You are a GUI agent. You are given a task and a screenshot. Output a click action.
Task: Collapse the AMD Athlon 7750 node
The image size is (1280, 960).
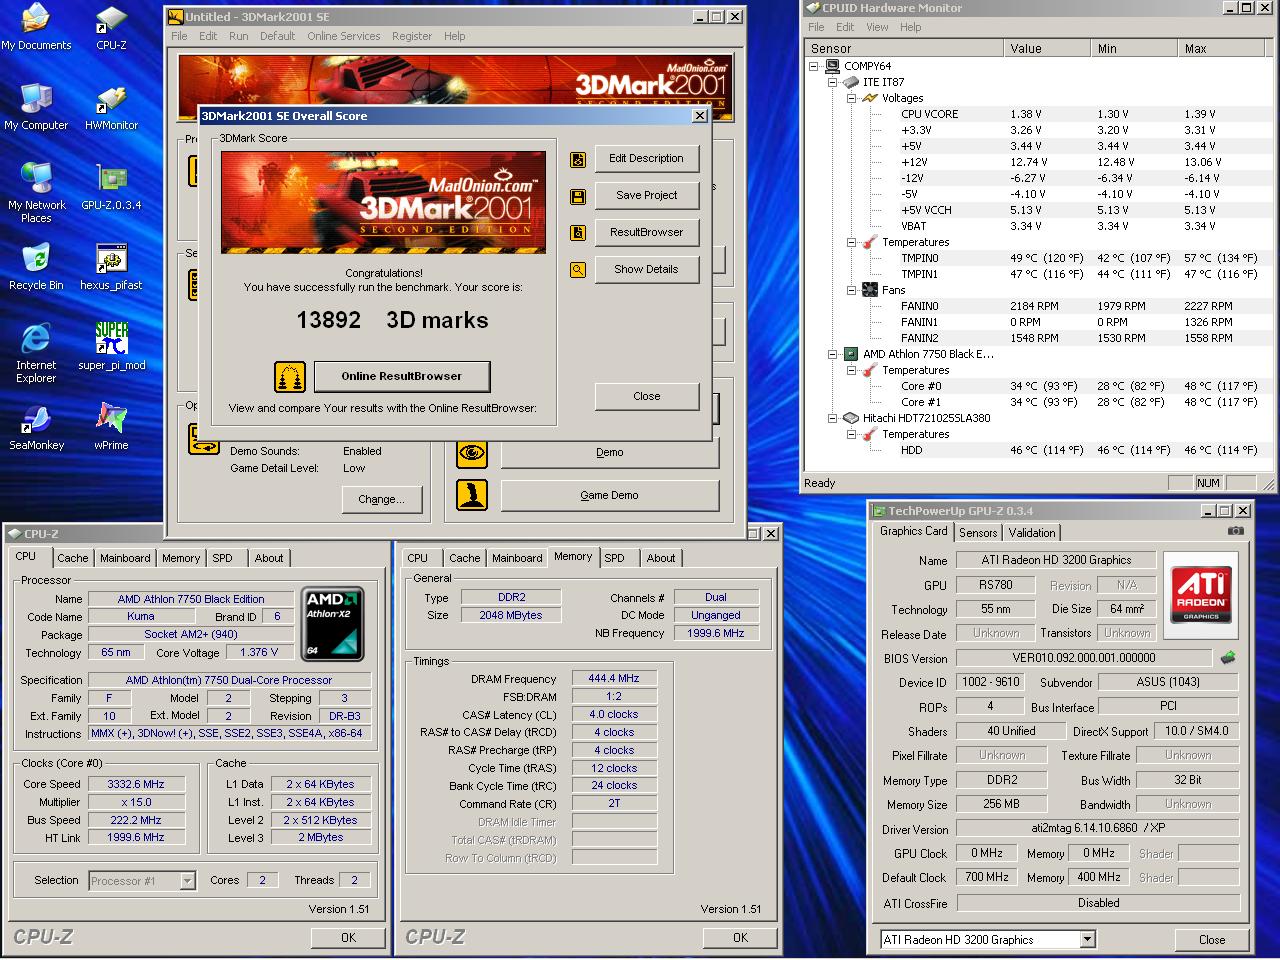832,354
